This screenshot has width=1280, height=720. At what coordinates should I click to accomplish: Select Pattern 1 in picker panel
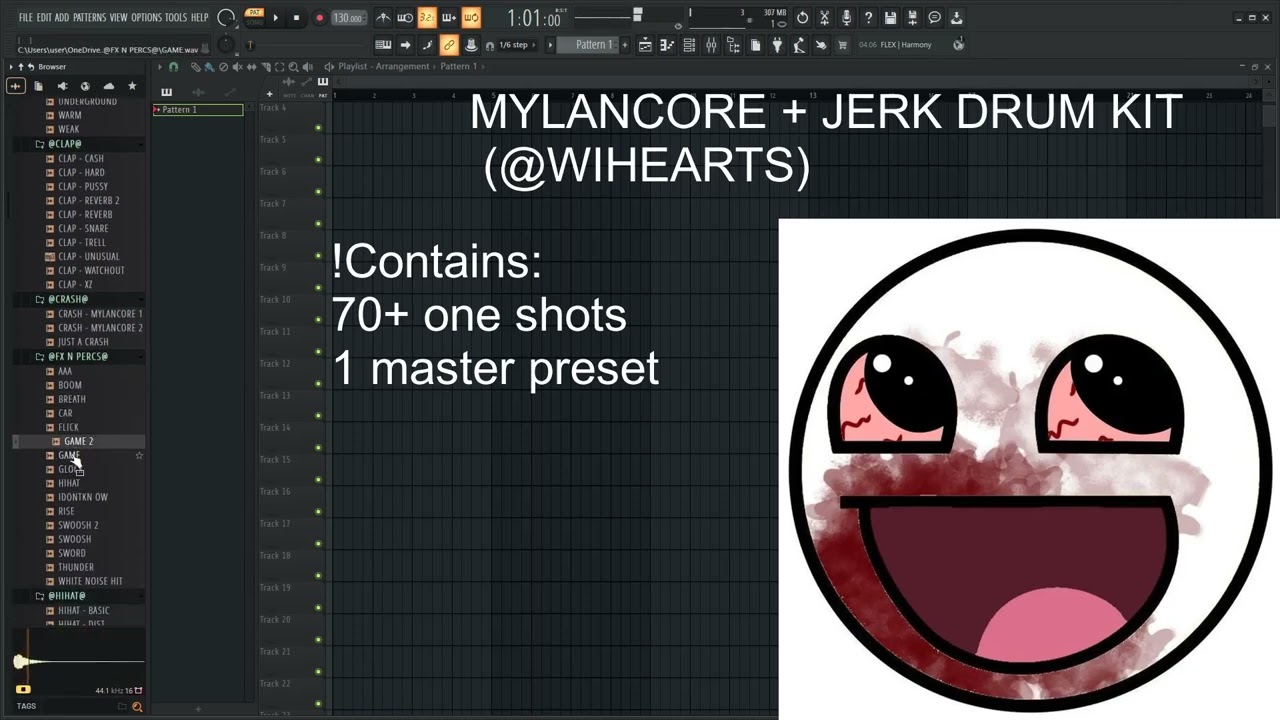pos(198,110)
